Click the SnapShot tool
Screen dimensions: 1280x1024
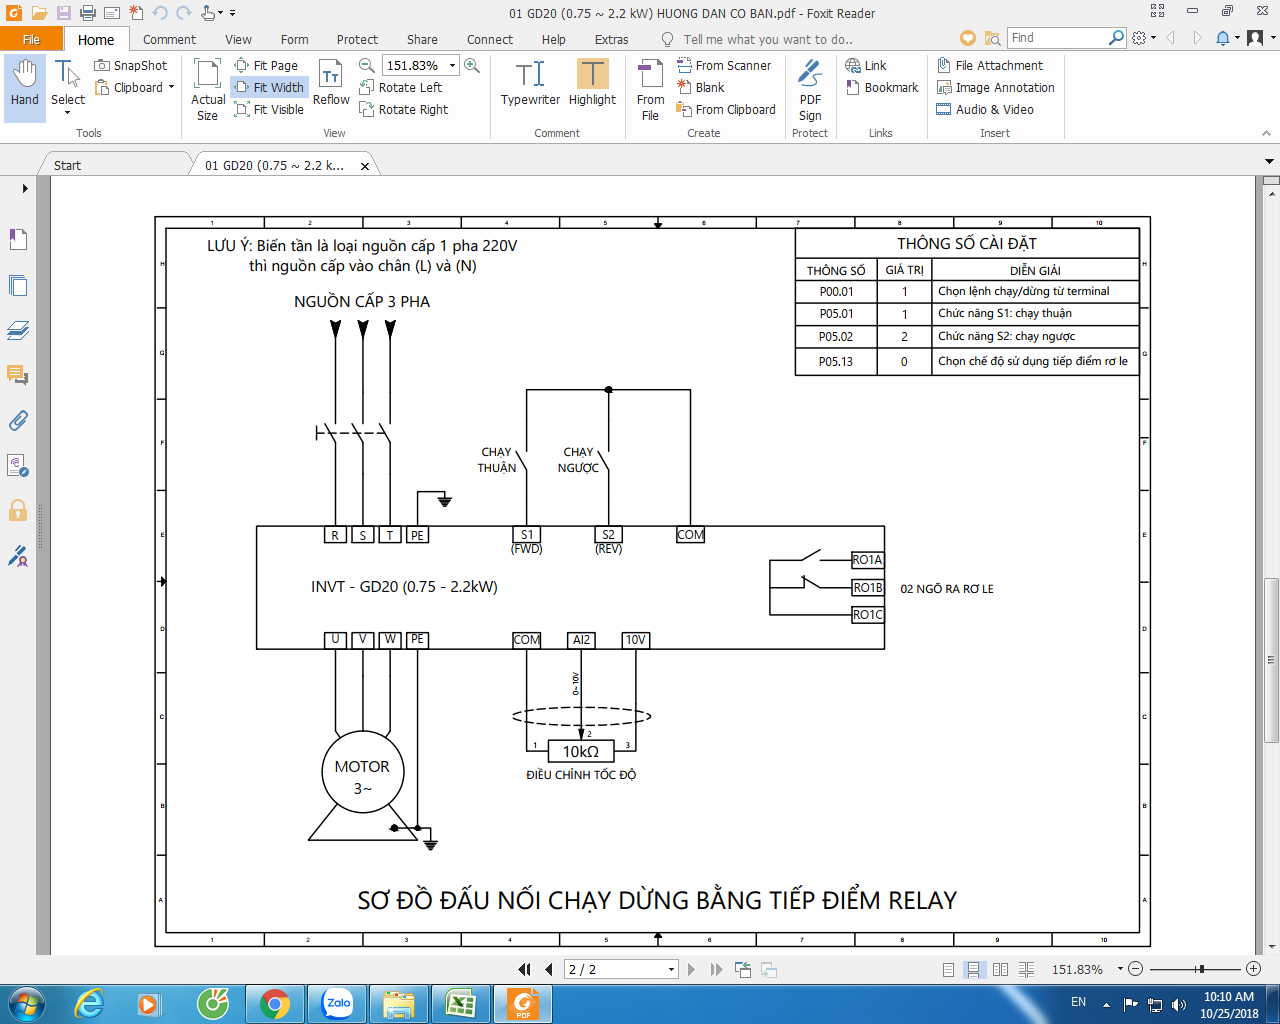131,65
